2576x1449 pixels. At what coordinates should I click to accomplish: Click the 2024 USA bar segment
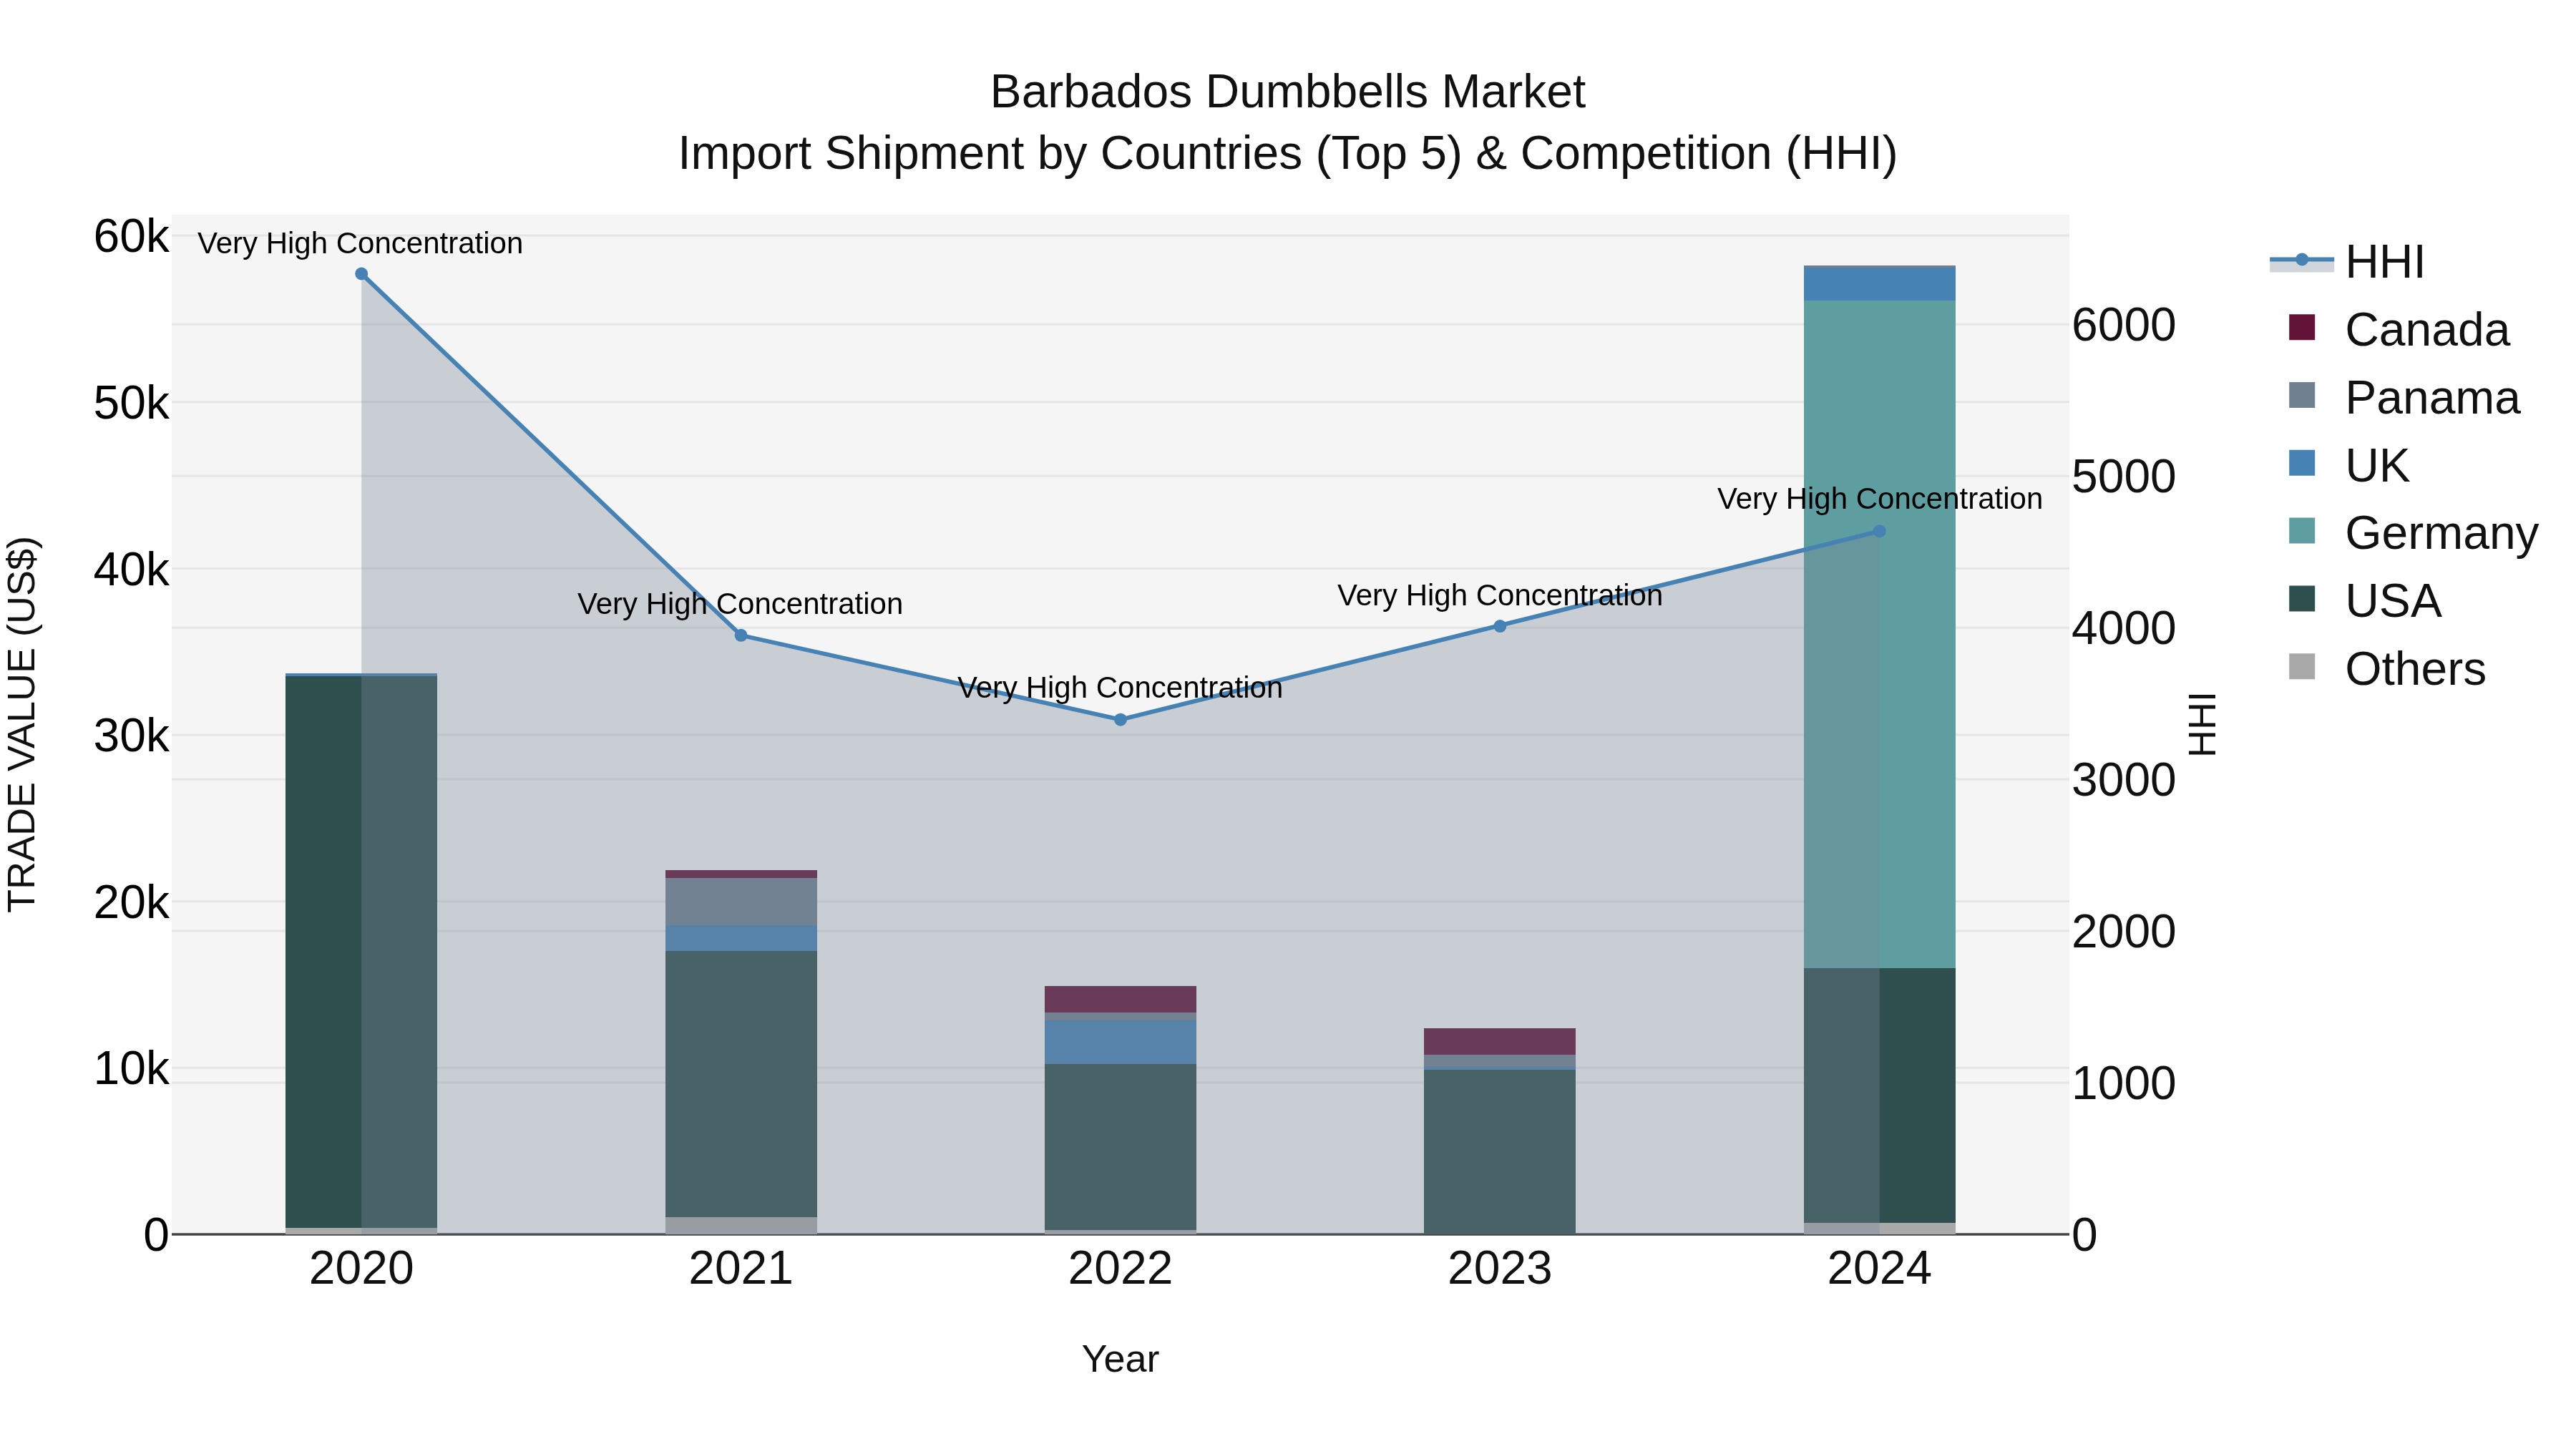(x=1880, y=1095)
